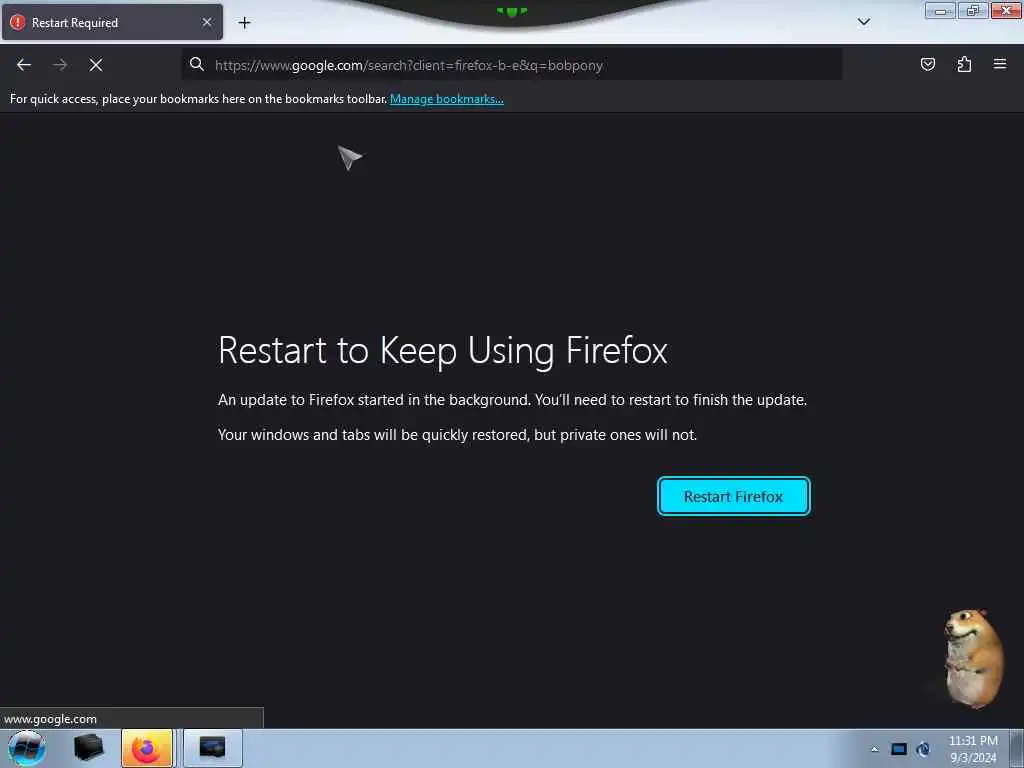Click the Show desktop strip on the taskbar
1024x768 pixels.
(x=1017, y=748)
